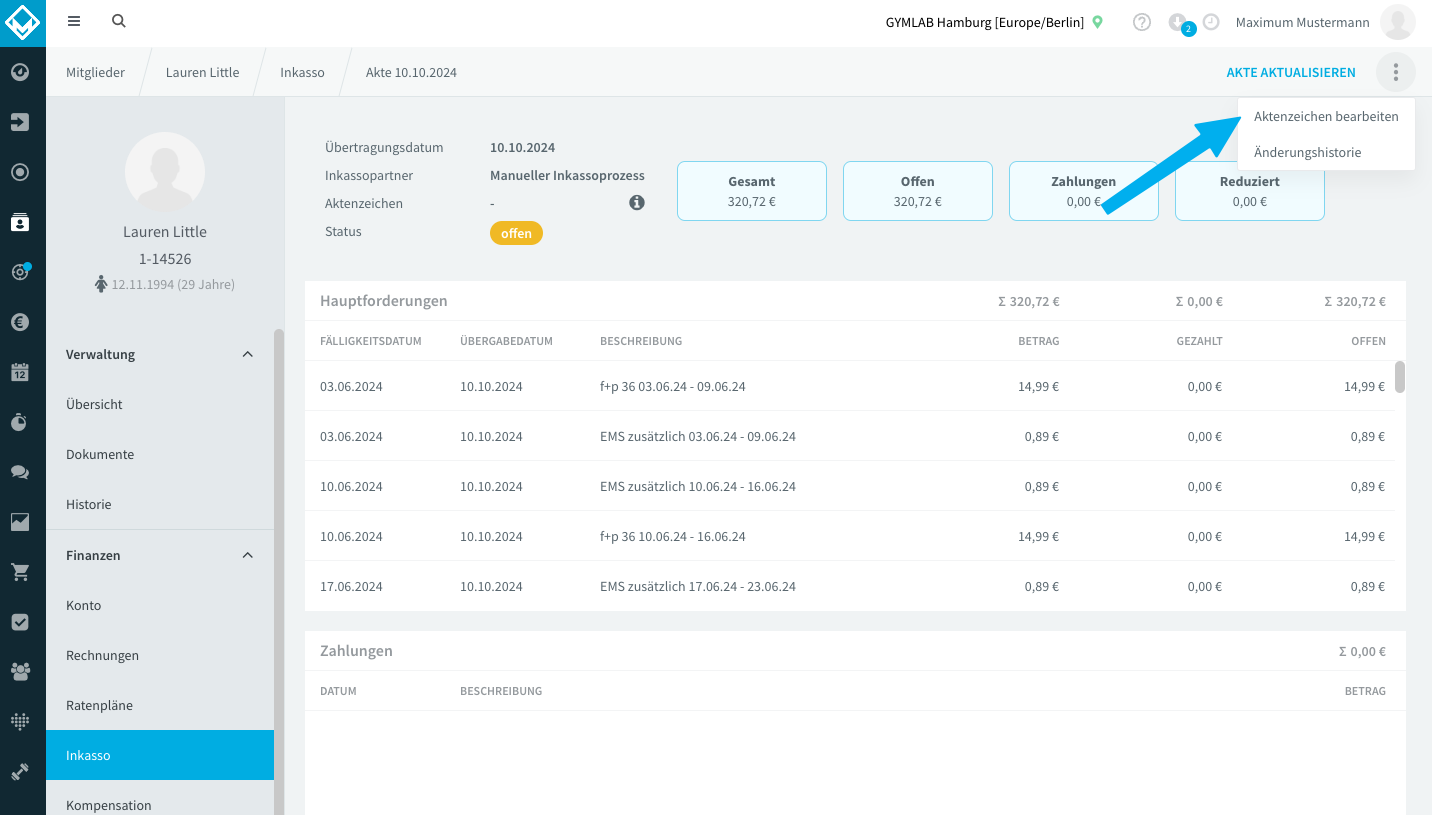Click the ÜBERGABEDATUM column header
The image size is (1432, 815).
pyautogui.click(x=507, y=341)
